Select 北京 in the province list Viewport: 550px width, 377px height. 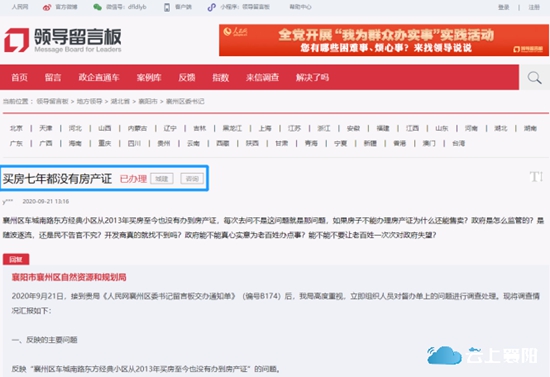point(16,128)
